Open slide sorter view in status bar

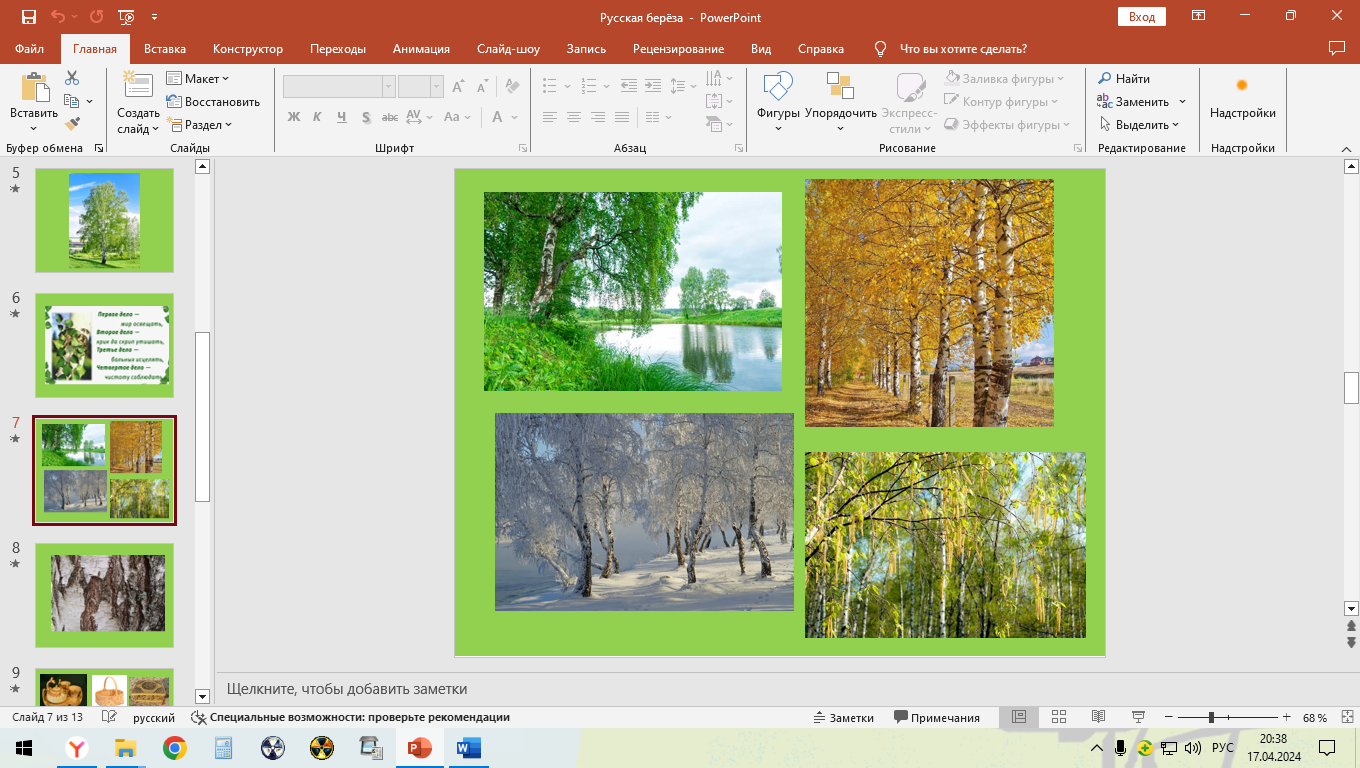[1058, 717]
